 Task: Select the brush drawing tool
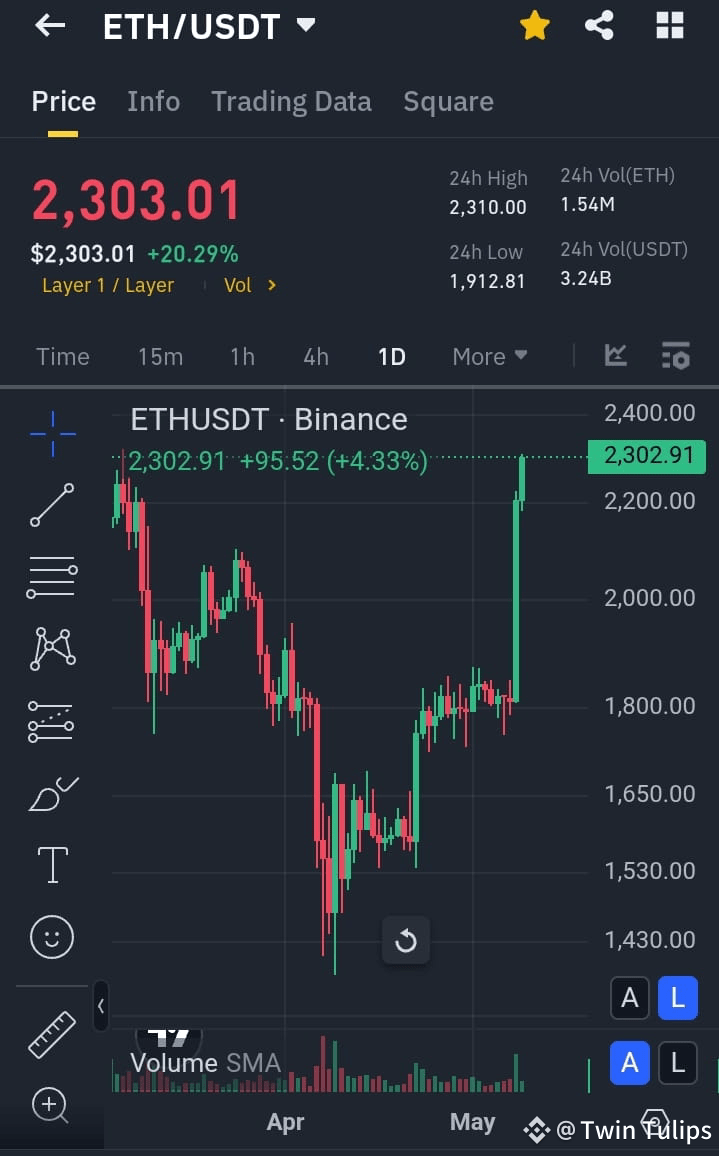[x=53, y=793]
